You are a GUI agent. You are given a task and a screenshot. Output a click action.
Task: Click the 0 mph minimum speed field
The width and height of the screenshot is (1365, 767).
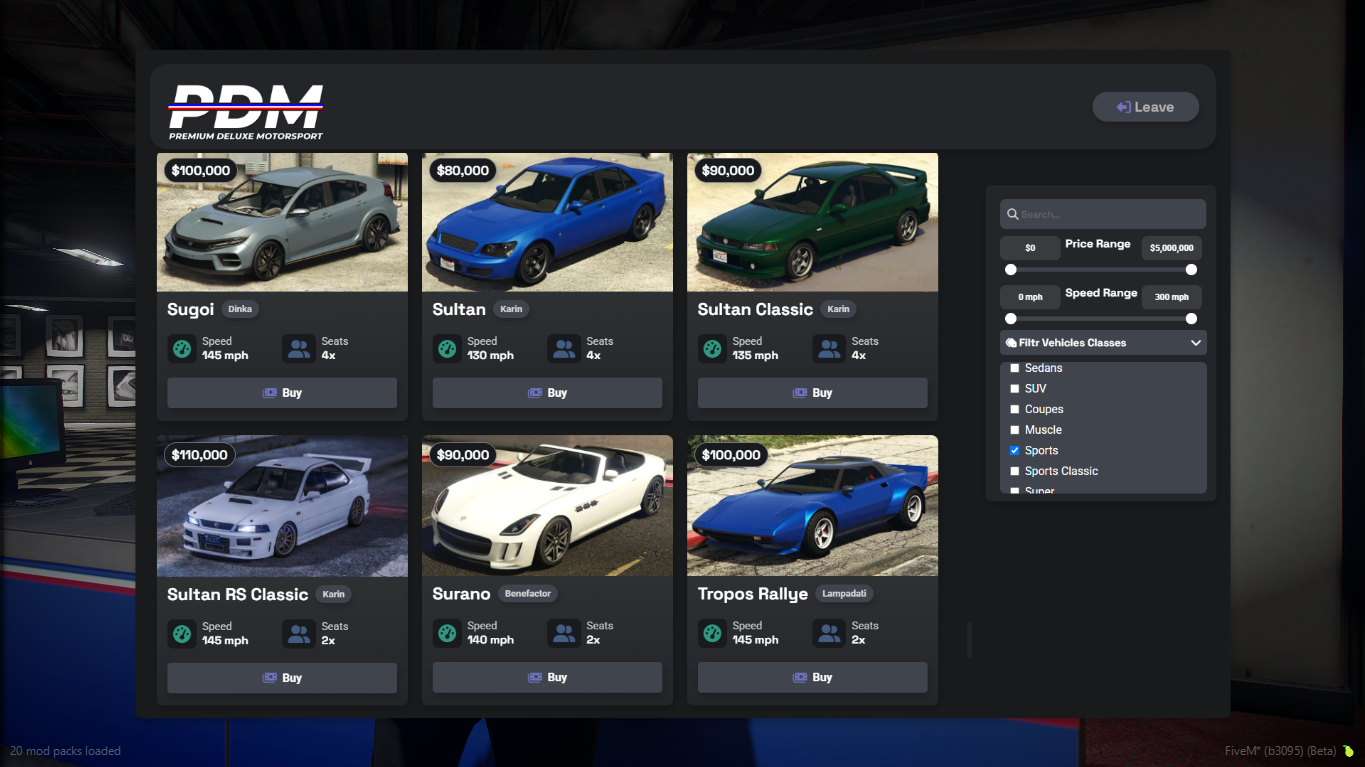[x=1030, y=297]
